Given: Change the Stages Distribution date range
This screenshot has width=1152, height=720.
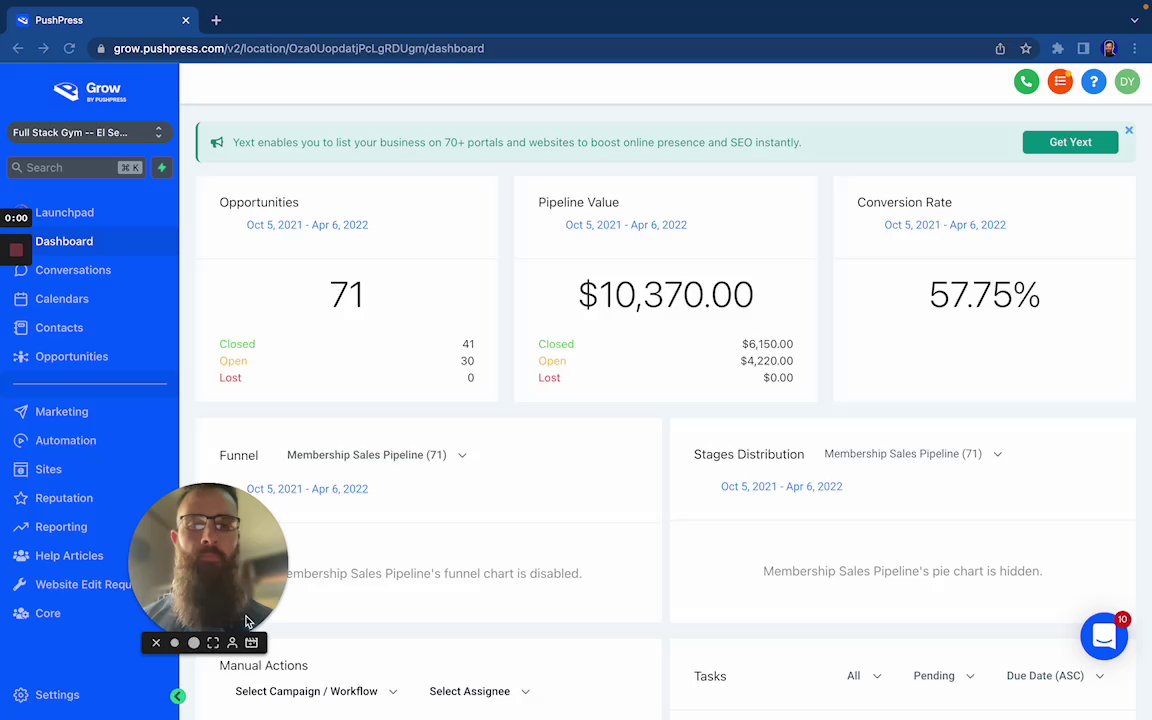Looking at the screenshot, I should point(782,486).
